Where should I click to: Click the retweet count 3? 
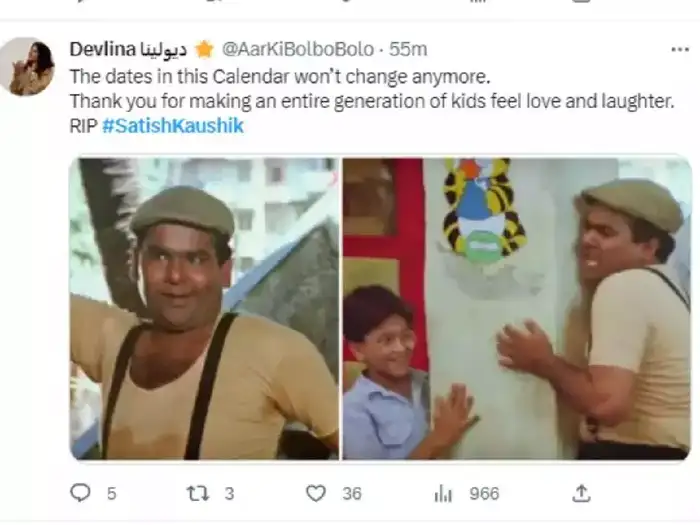click(229, 493)
